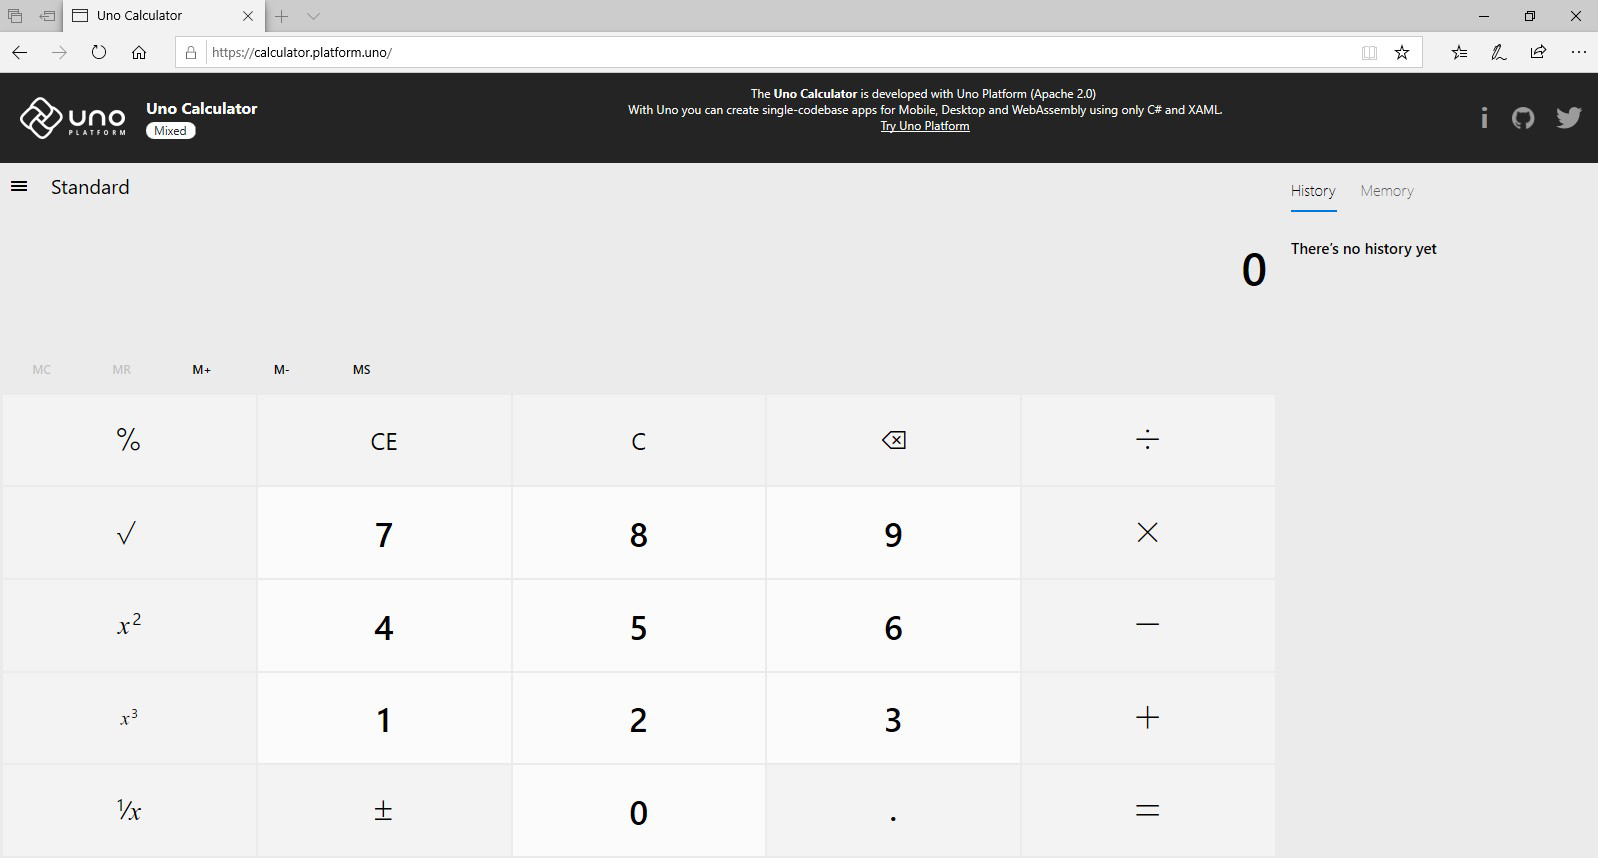Click the browser home icon
The image size is (1598, 858).
[x=139, y=52]
